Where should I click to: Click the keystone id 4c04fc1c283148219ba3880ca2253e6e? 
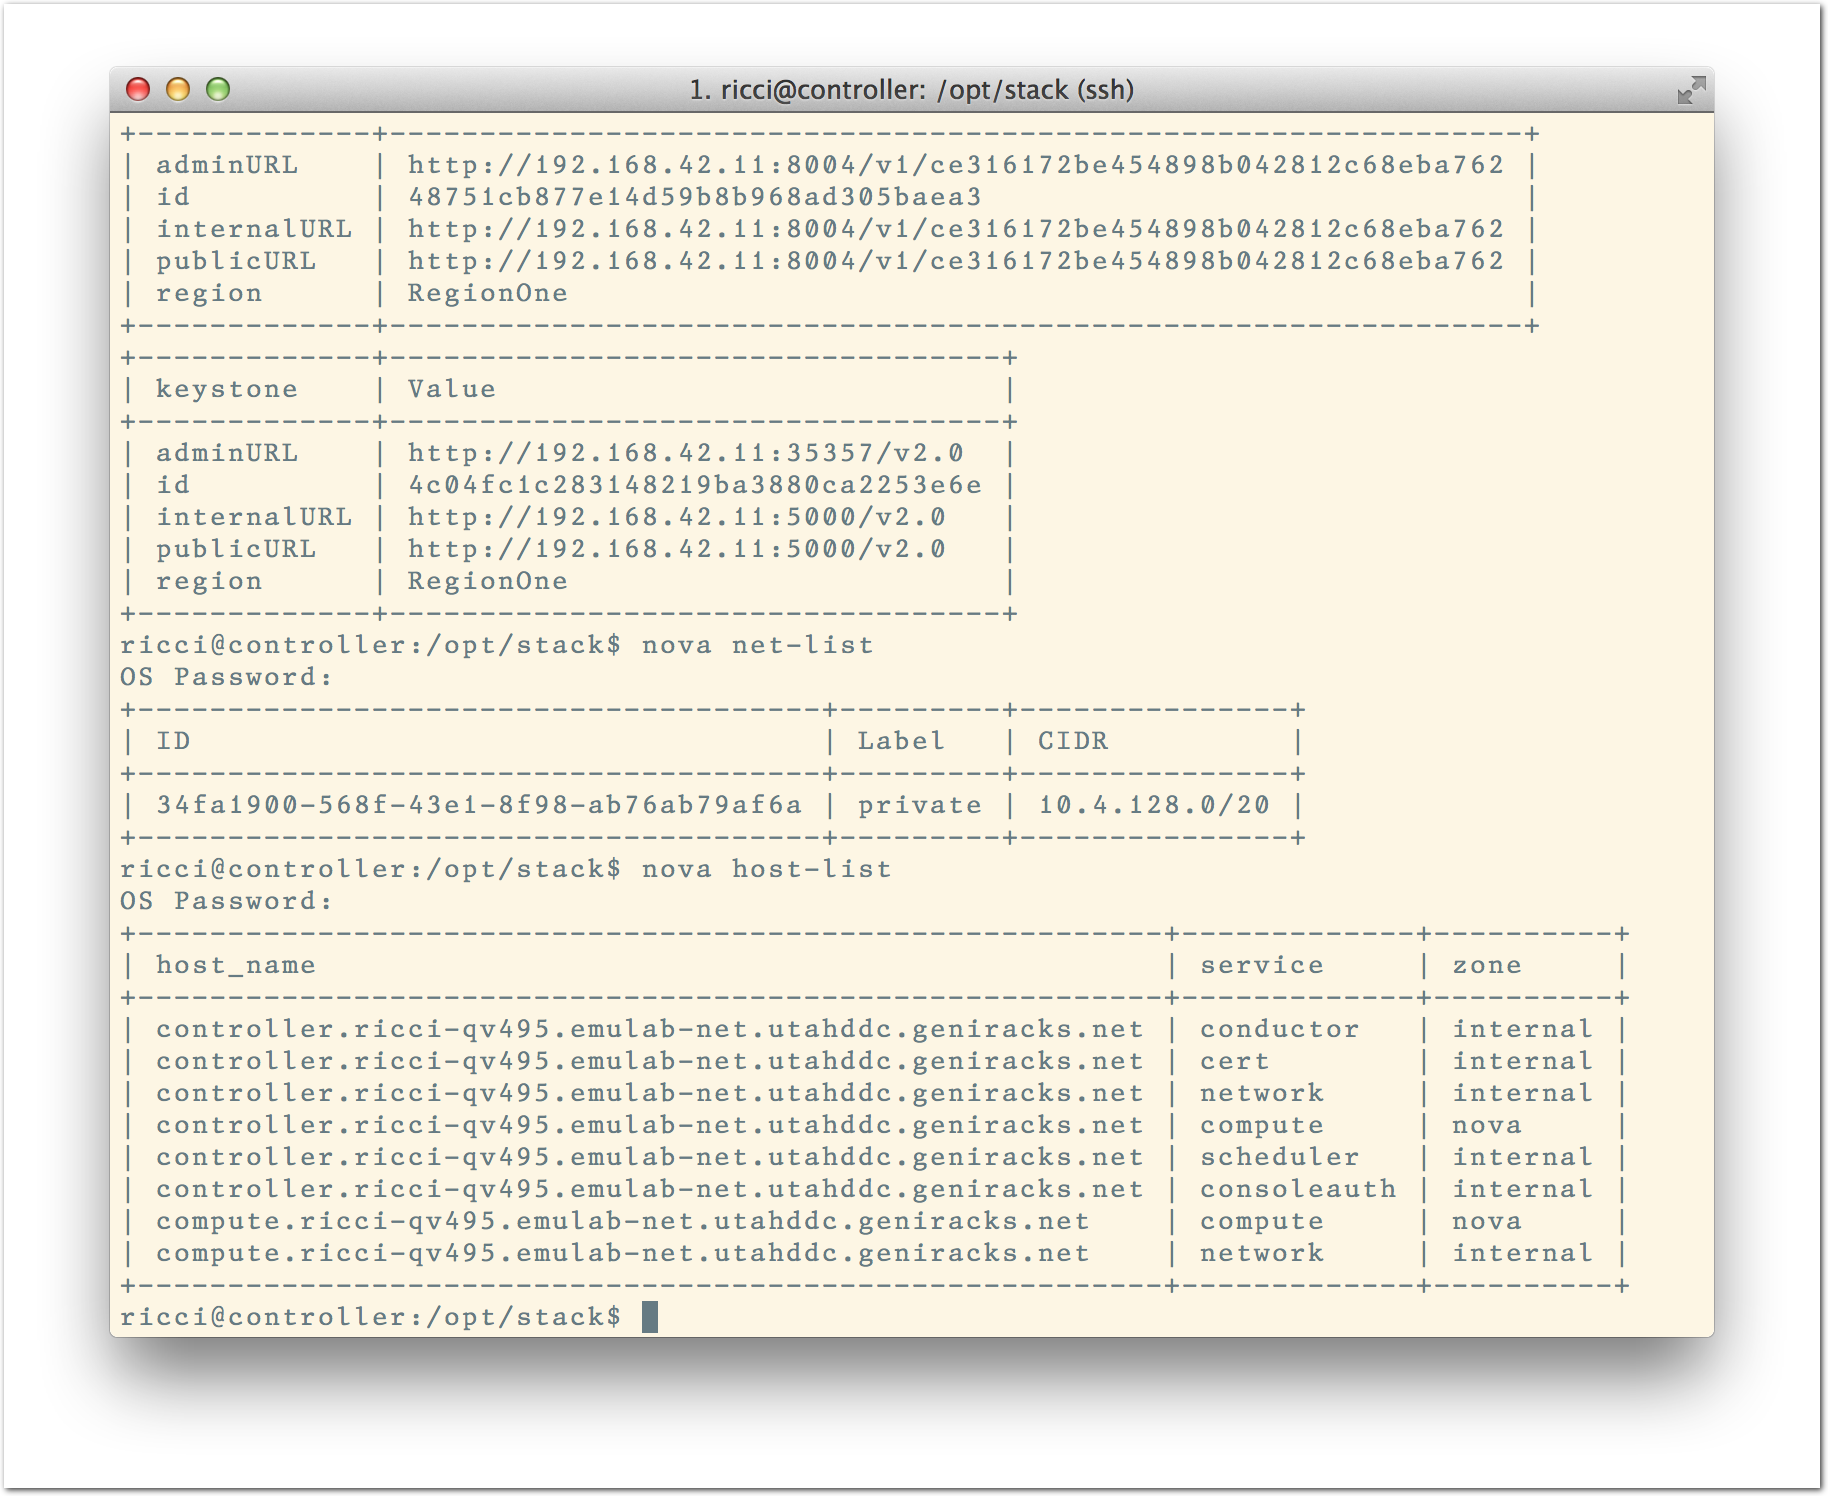[x=695, y=485]
